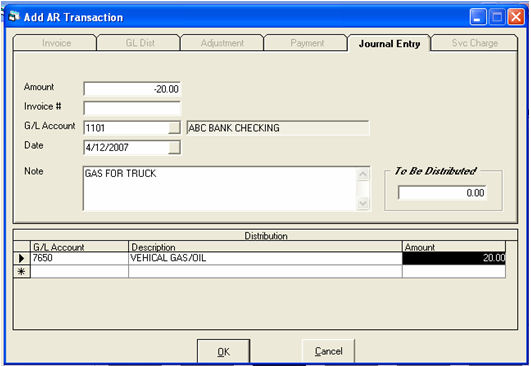The width and height of the screenshot is (531, 366).
Task: Select the 7650 G/L Account cell
Action: click(80, 258)
